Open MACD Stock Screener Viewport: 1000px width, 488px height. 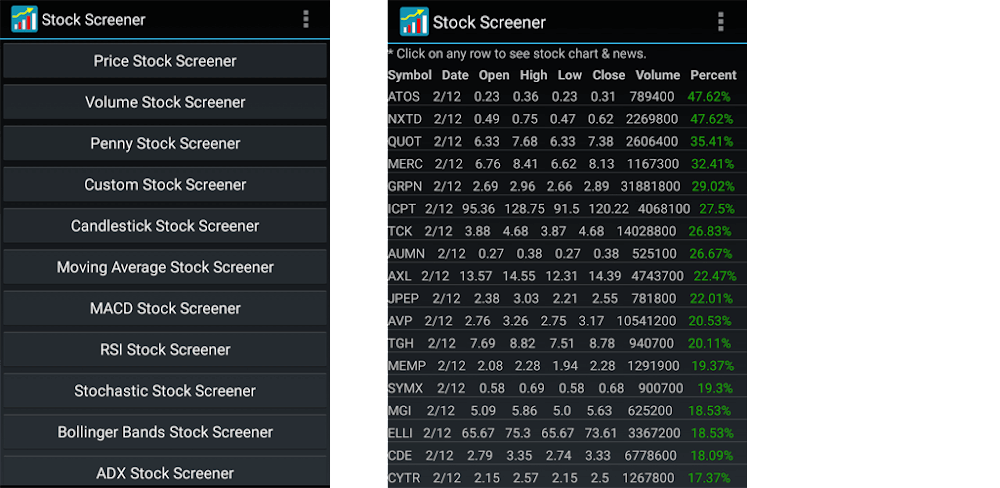click(165, 308)
